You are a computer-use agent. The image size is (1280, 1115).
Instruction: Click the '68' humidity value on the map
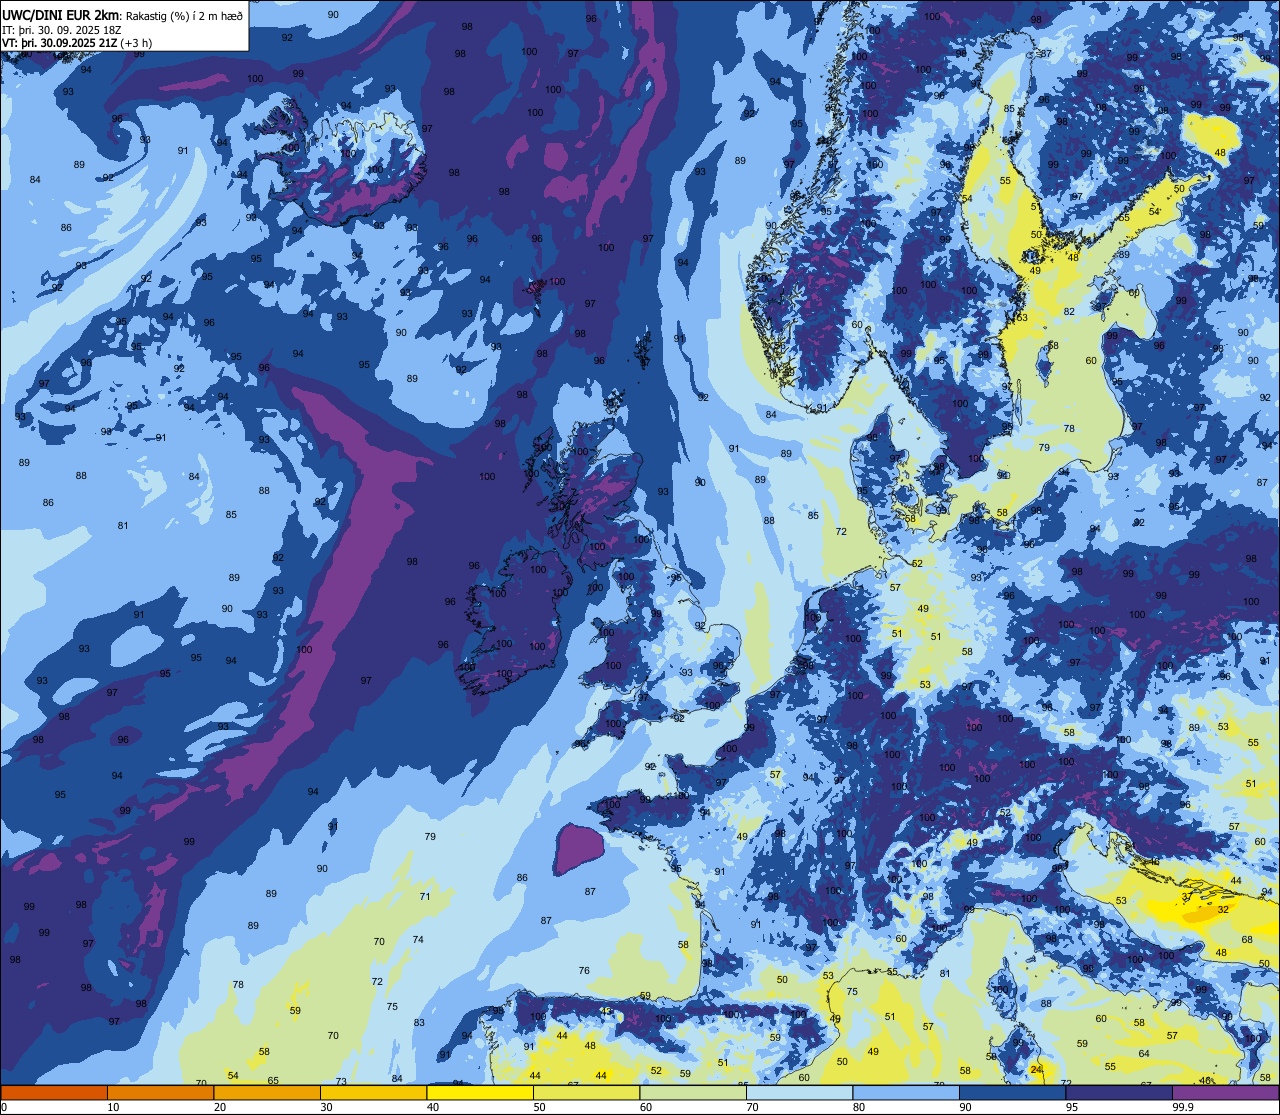coord(1247,940)
